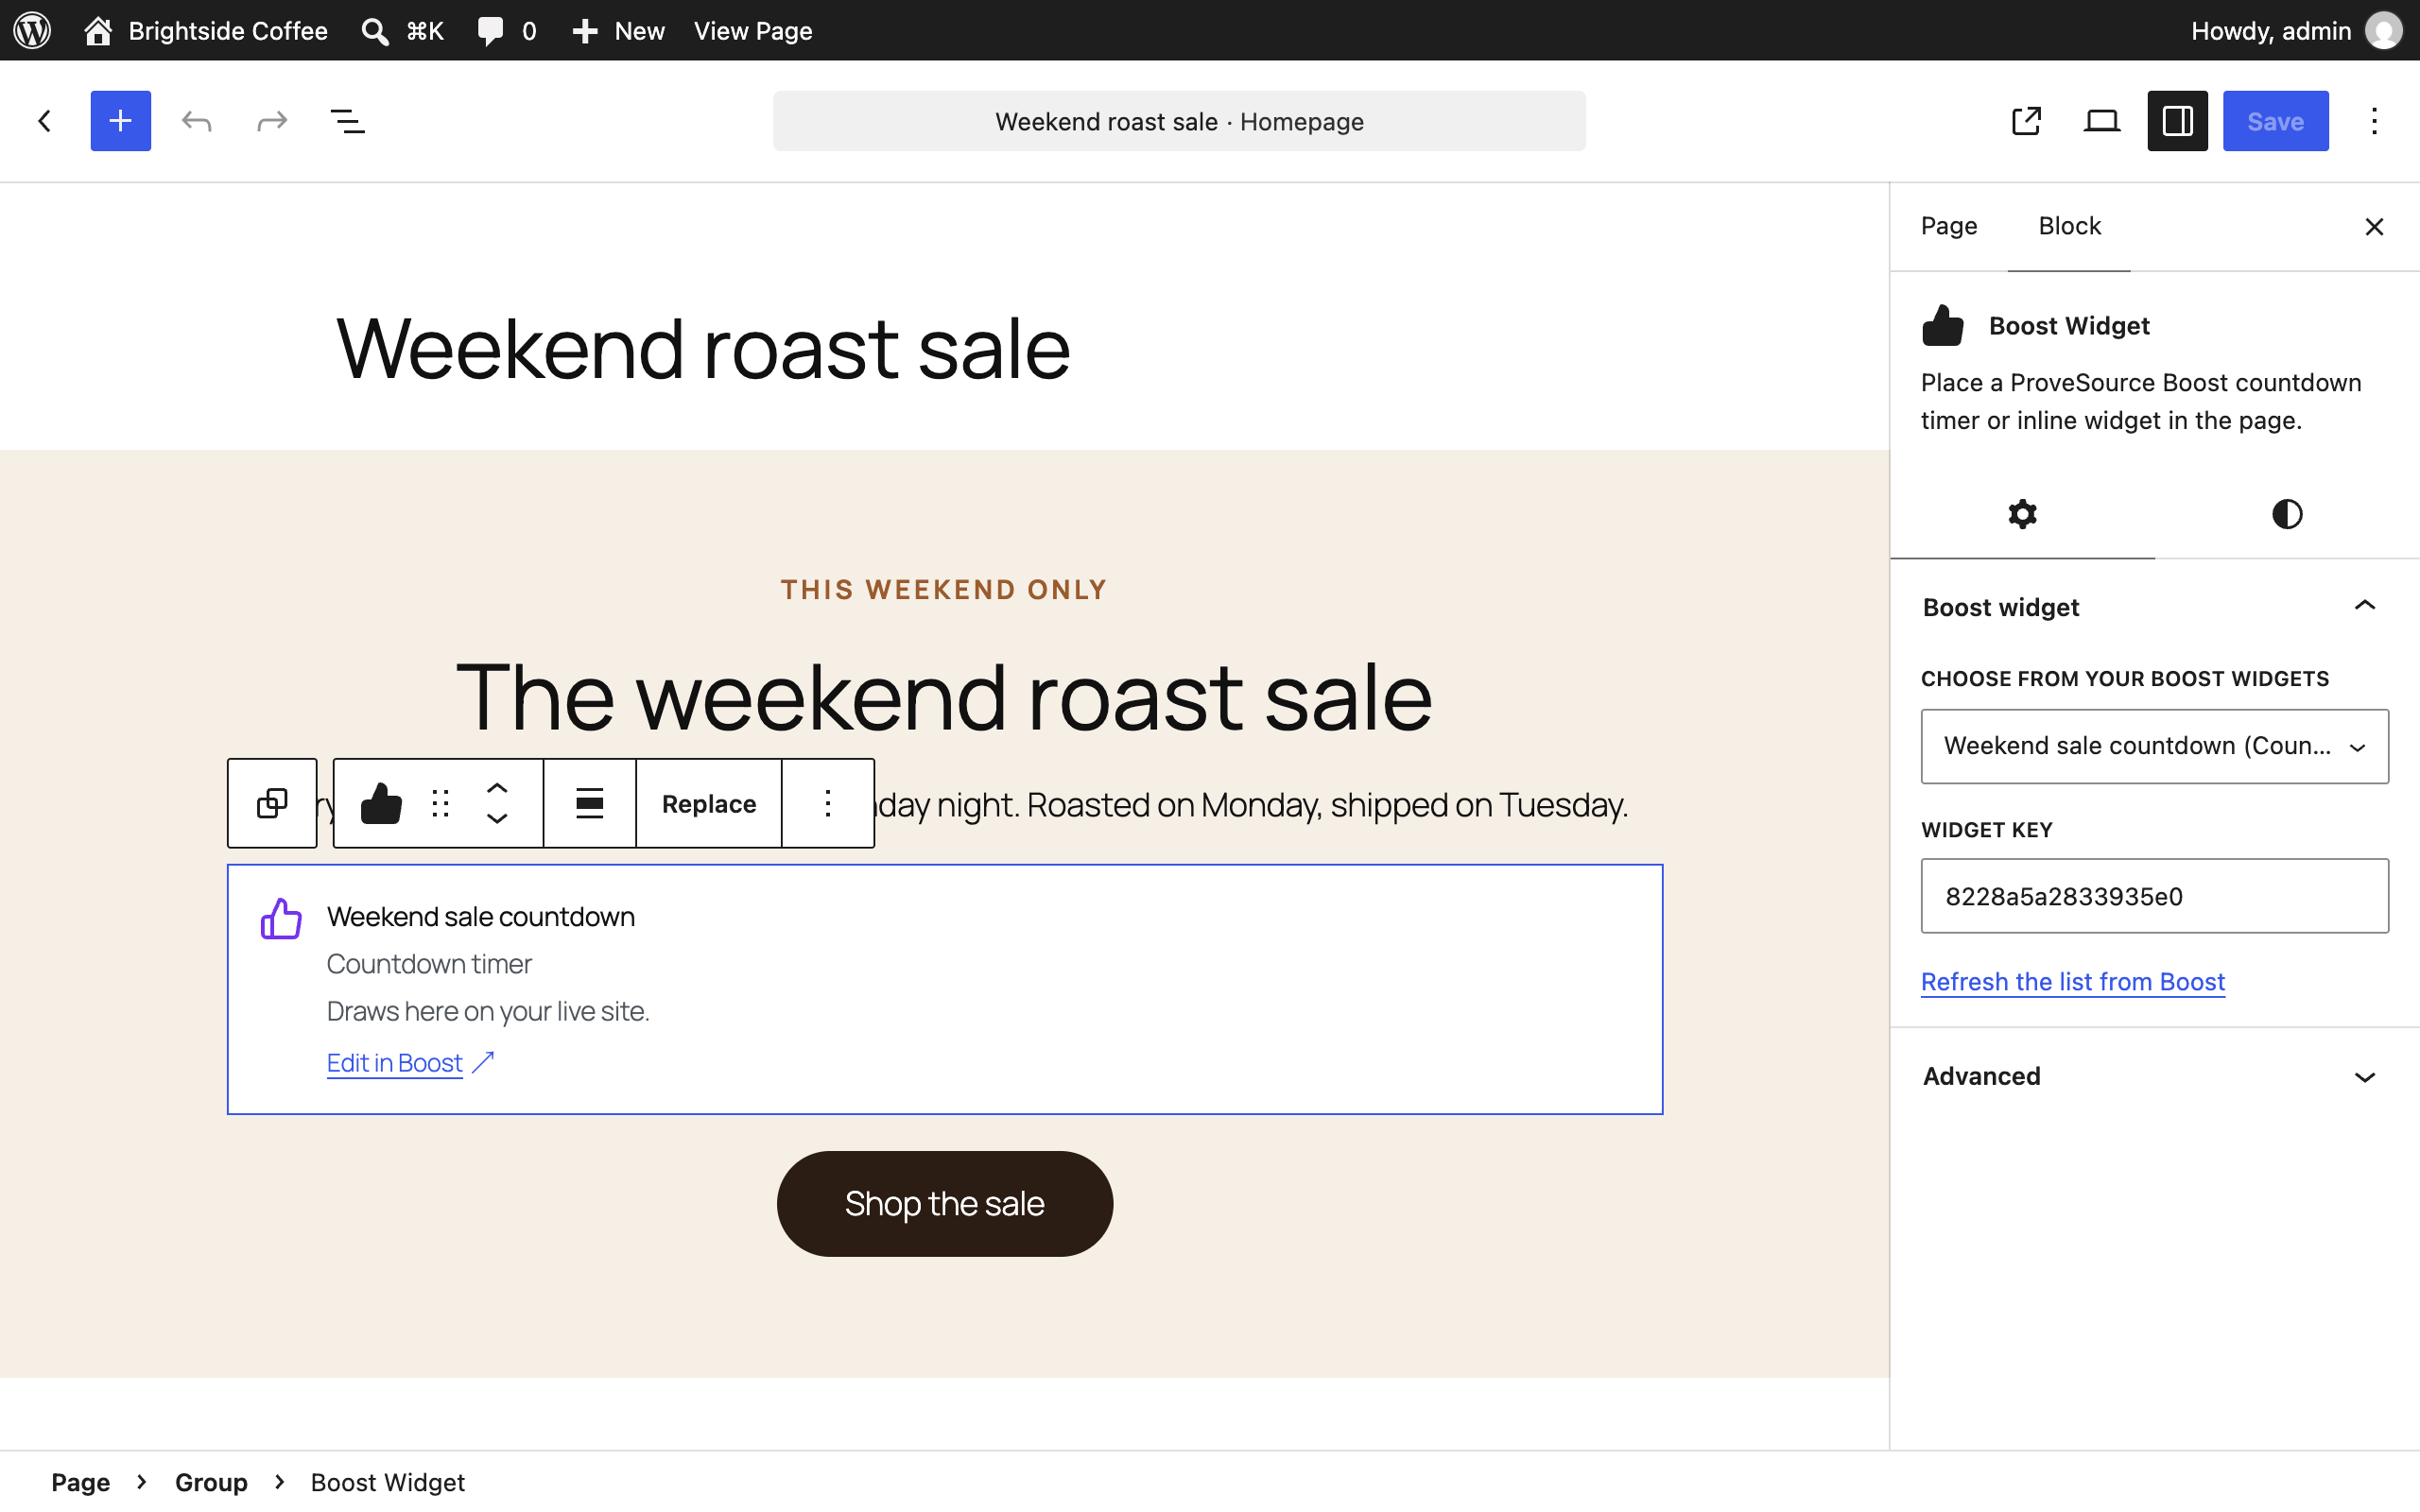
Task: Click Refresh the list from Boost
Action: pos(2072,982)
